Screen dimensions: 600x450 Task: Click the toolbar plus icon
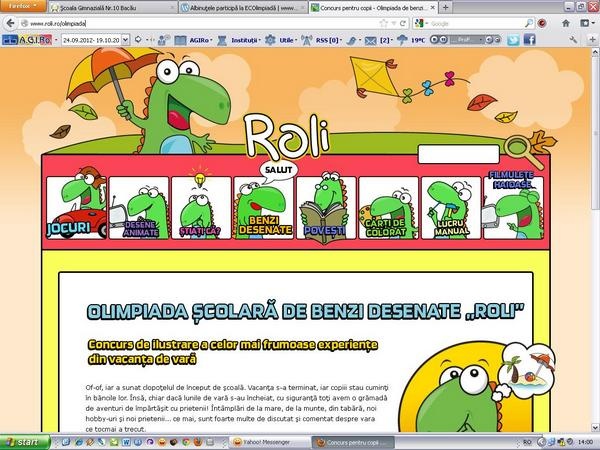(592, 40)
